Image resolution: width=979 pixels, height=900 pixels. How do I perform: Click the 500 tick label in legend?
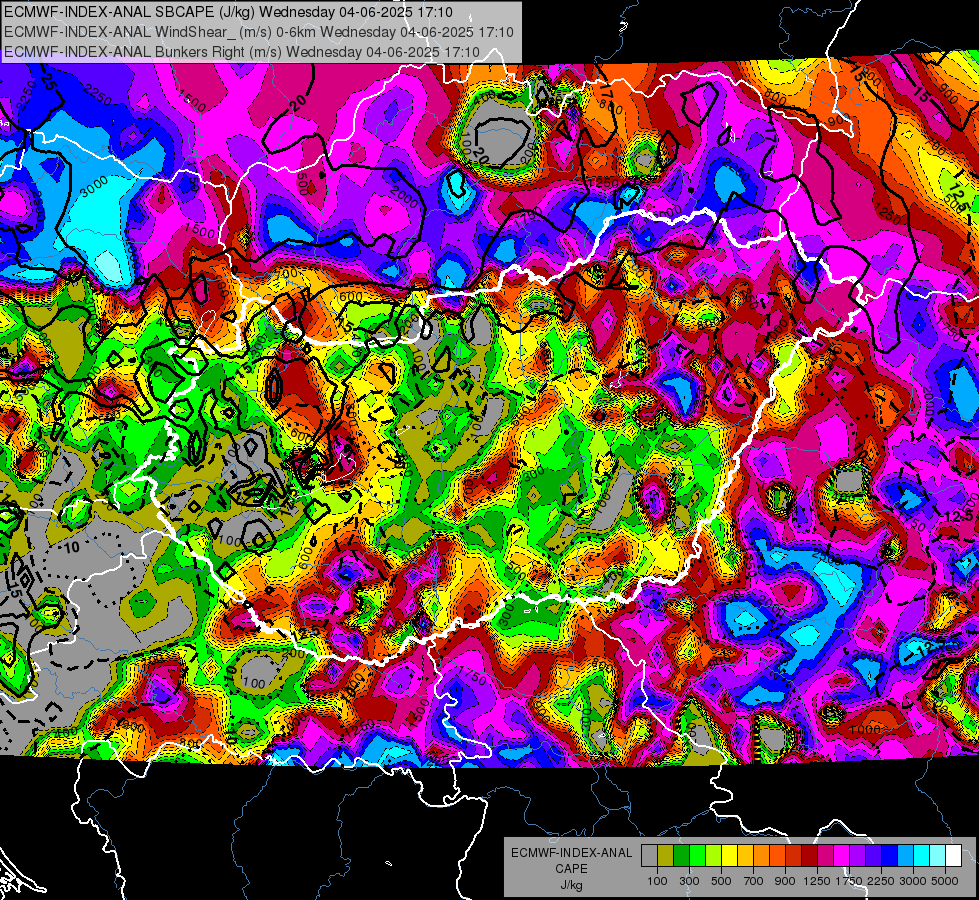(x=721, y=881)
